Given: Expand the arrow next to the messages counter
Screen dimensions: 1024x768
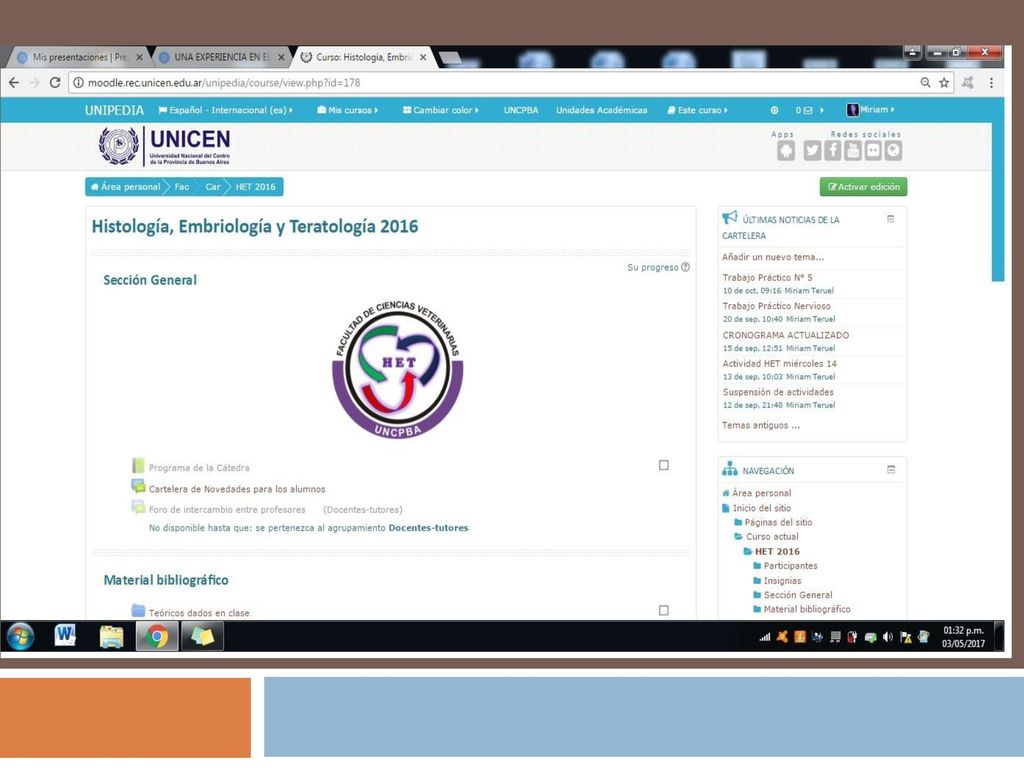Looking at the screenshot, I should [822, 110].
